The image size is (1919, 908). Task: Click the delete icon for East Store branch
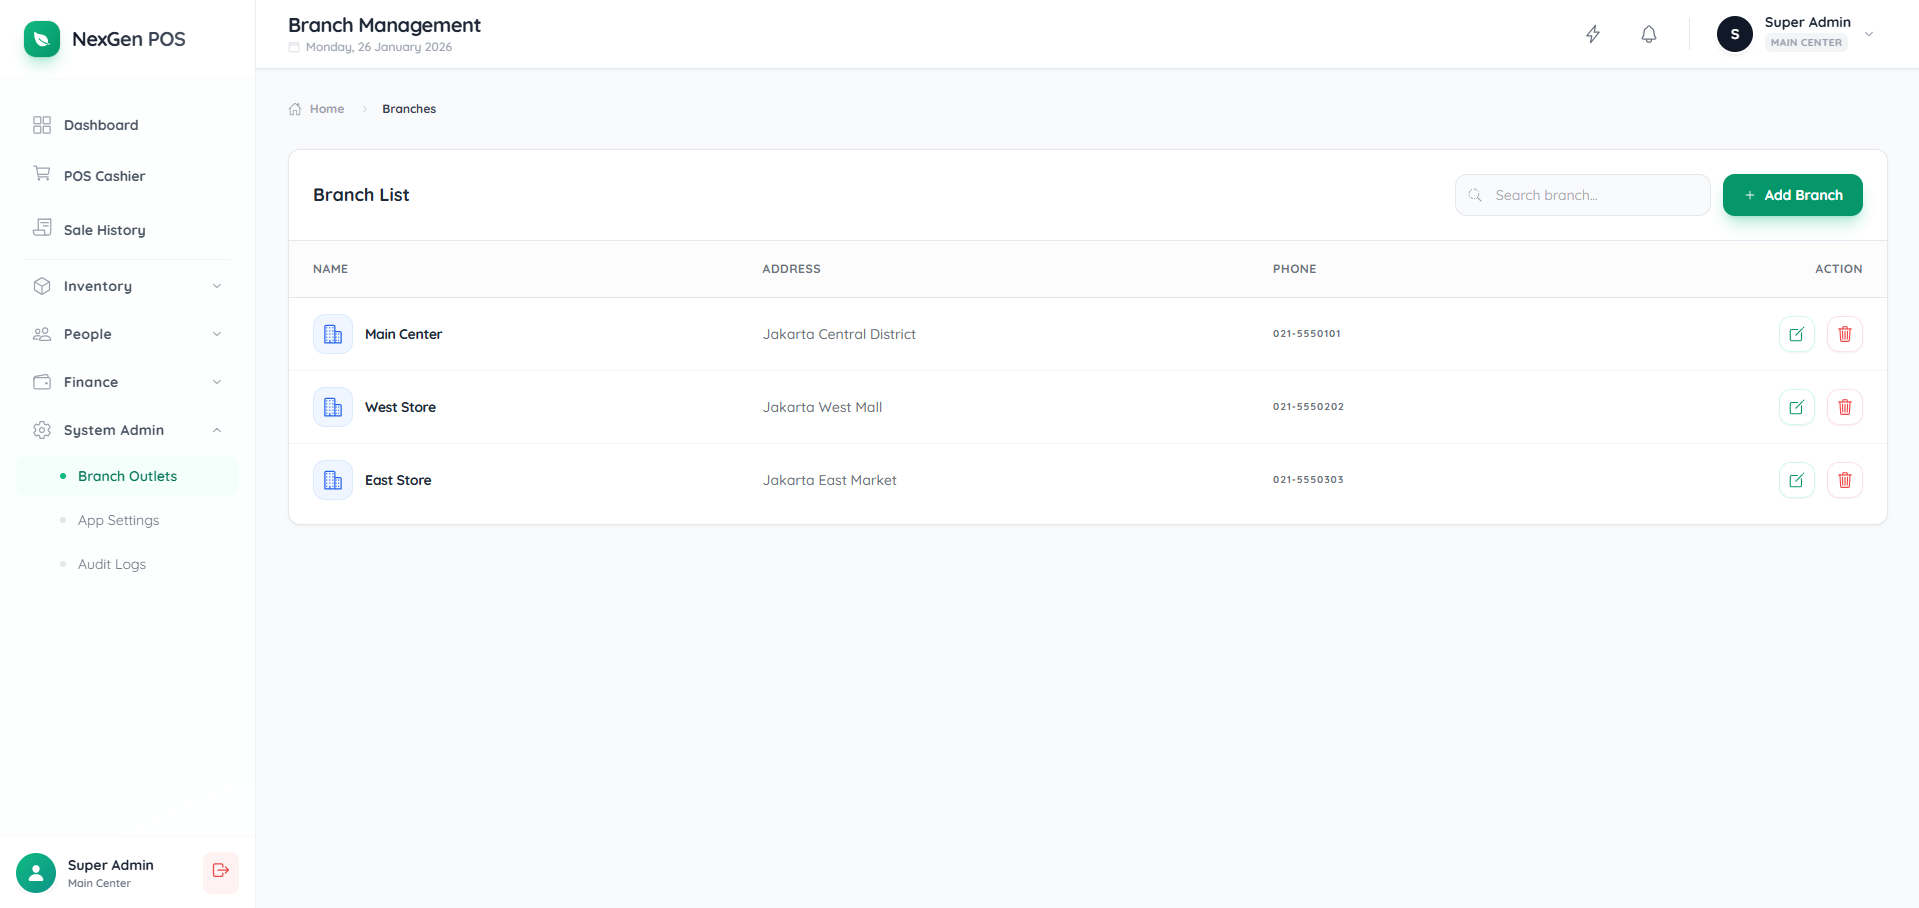(1845, 480)
